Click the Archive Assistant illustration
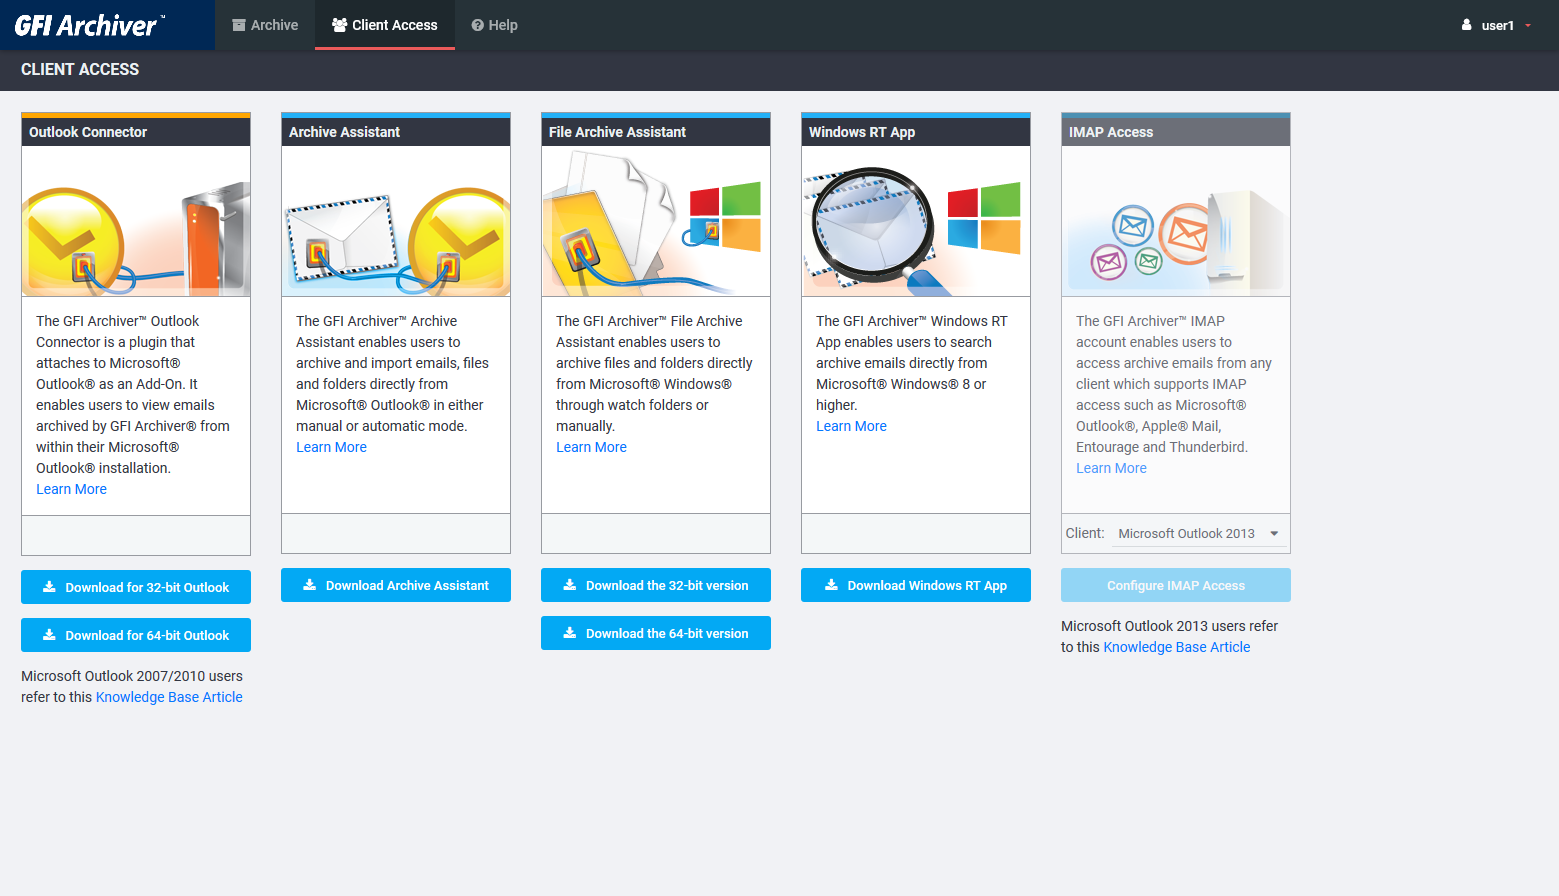 pos(396,221)
